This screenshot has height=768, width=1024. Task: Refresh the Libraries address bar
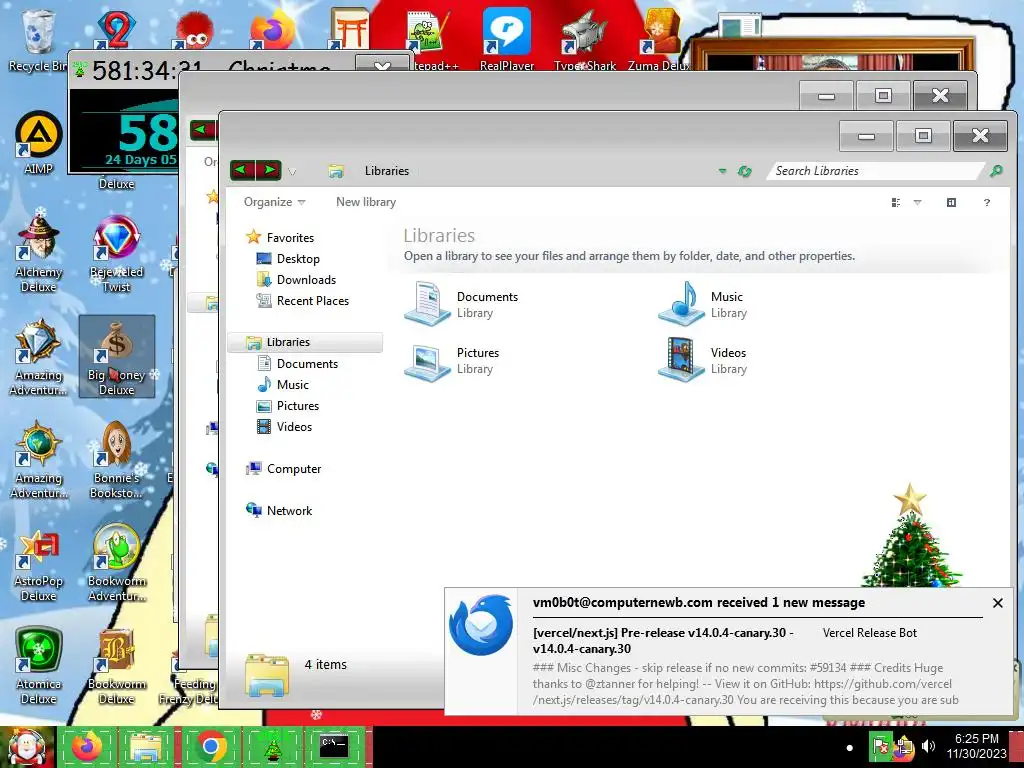click(744, 171)
